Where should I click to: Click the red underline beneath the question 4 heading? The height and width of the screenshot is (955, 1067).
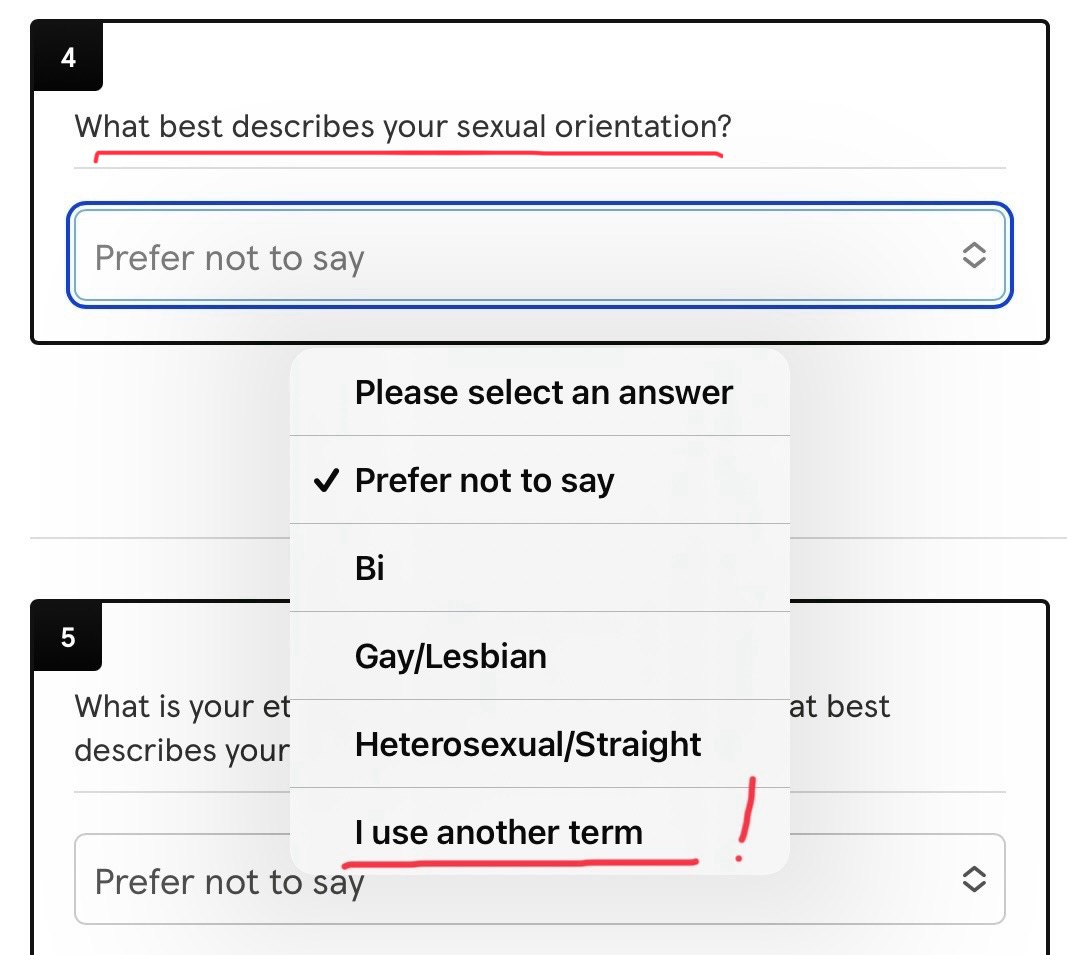(x=408, y=156)
